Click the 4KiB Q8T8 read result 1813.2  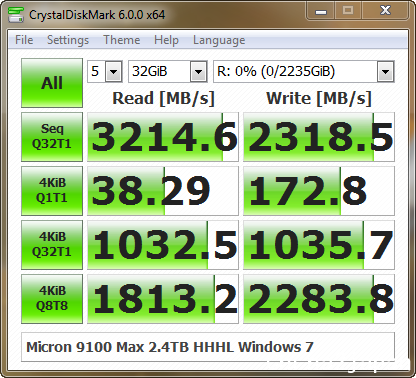(x=163, y=299)
